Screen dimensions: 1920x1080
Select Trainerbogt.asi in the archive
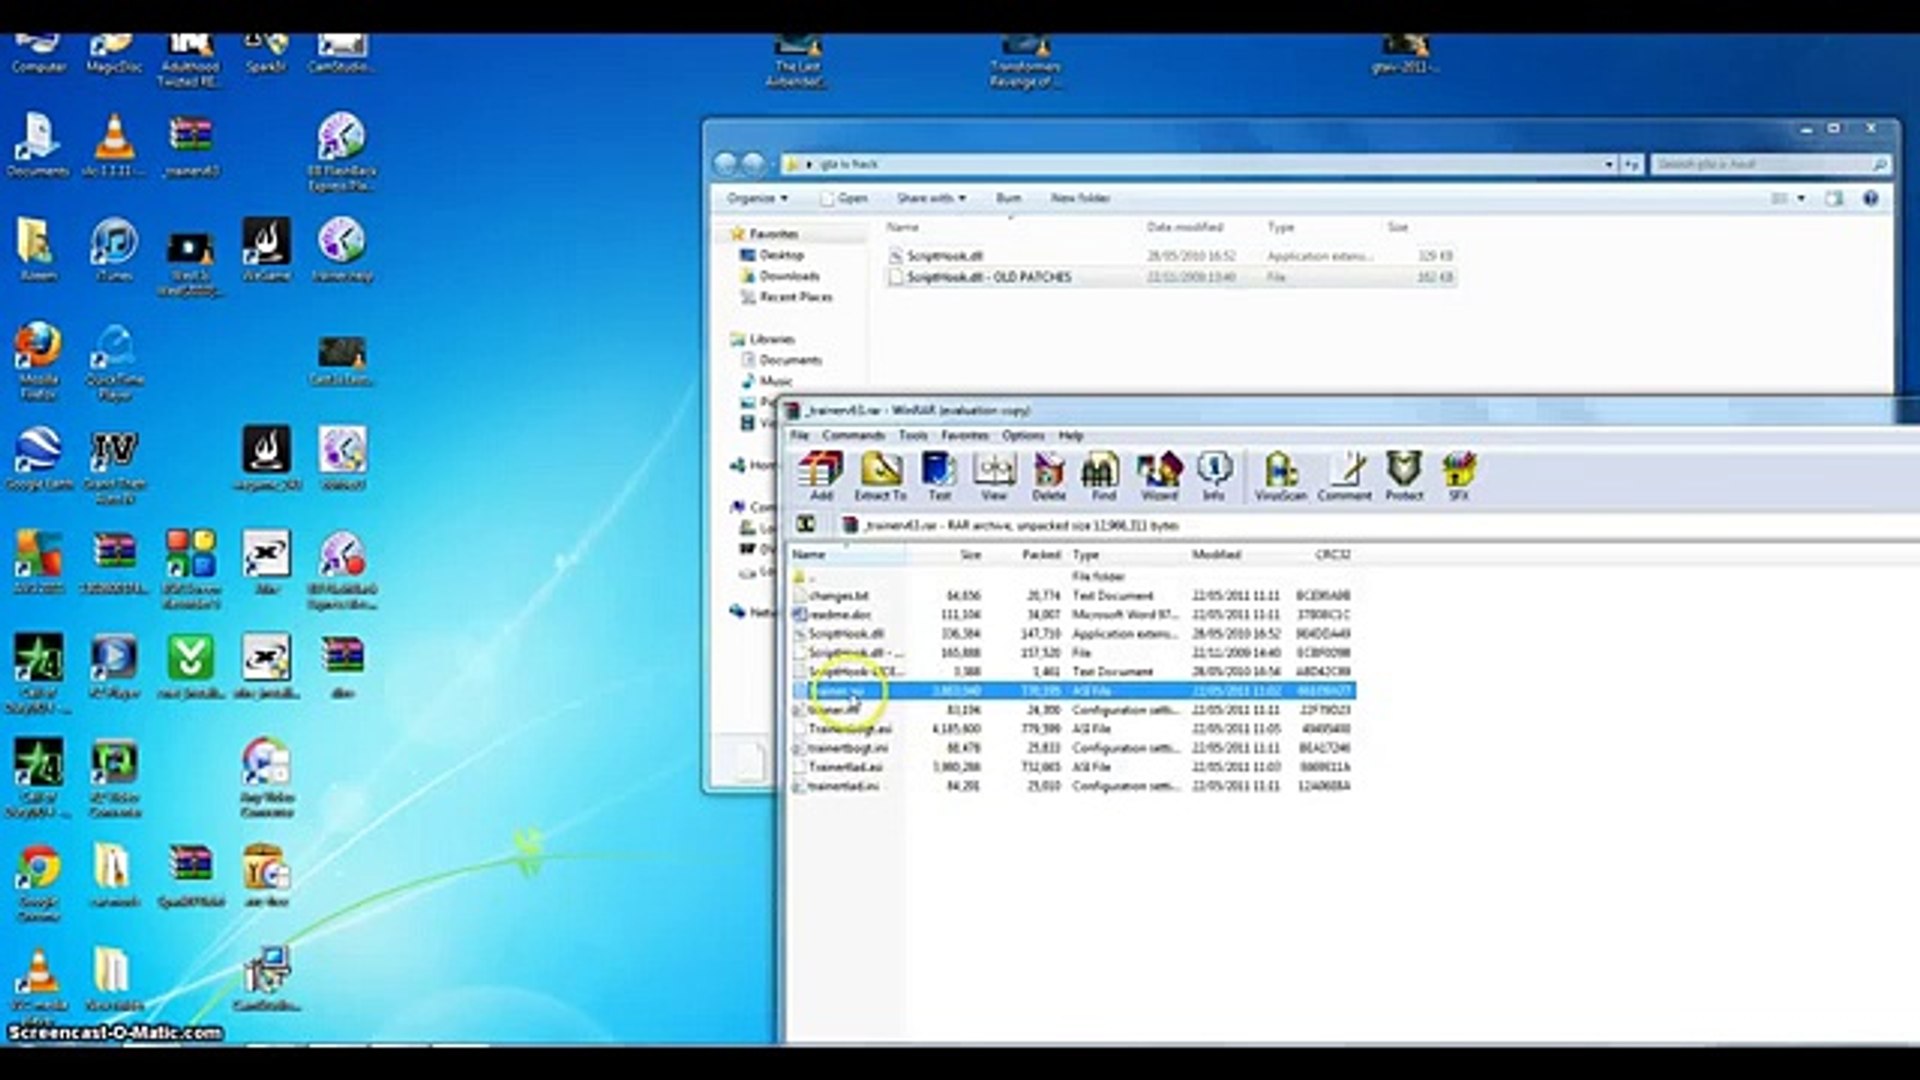click(x=1072, y=729)
